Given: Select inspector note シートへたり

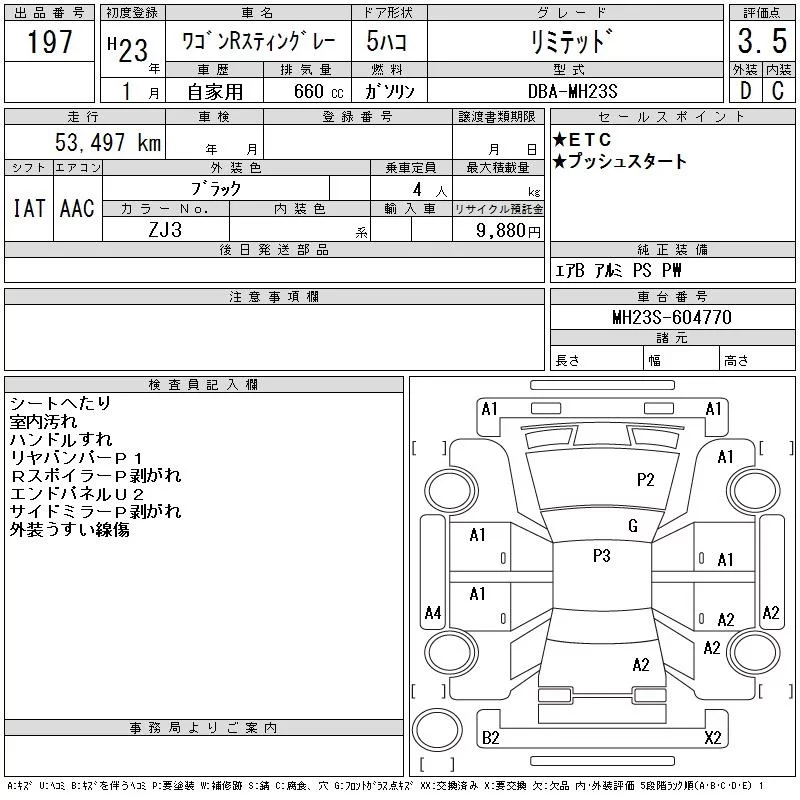Looking at the screenshot, I should [60, 403].
